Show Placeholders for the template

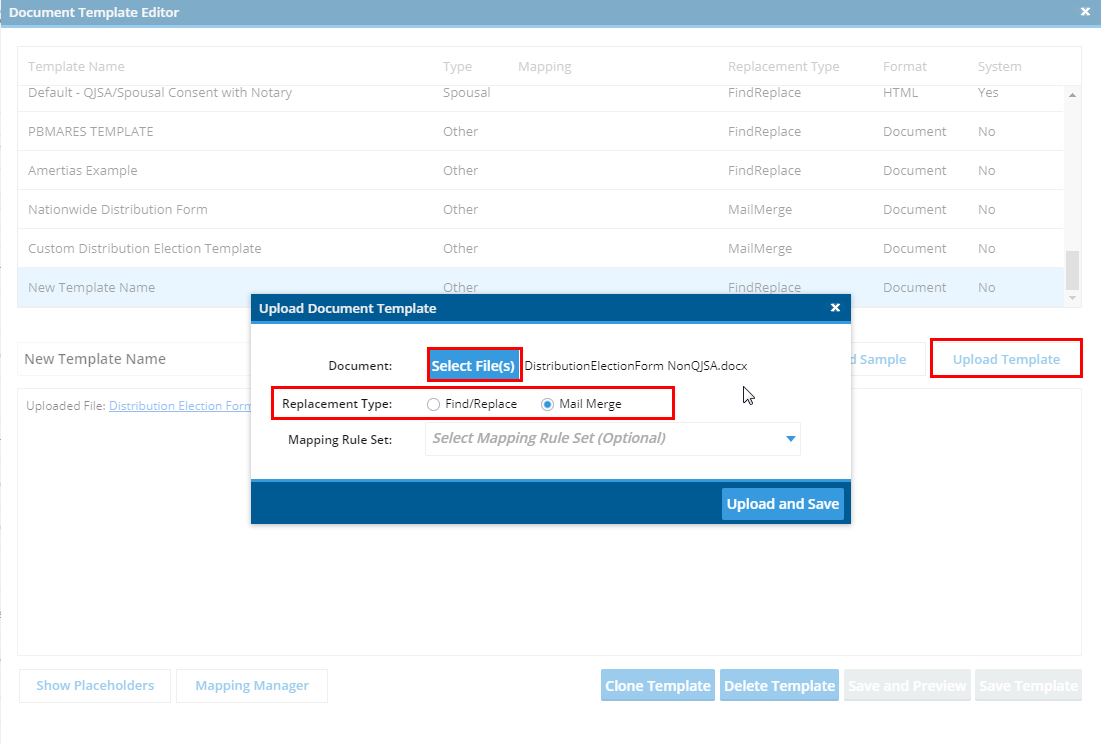(x=94, y=685)
